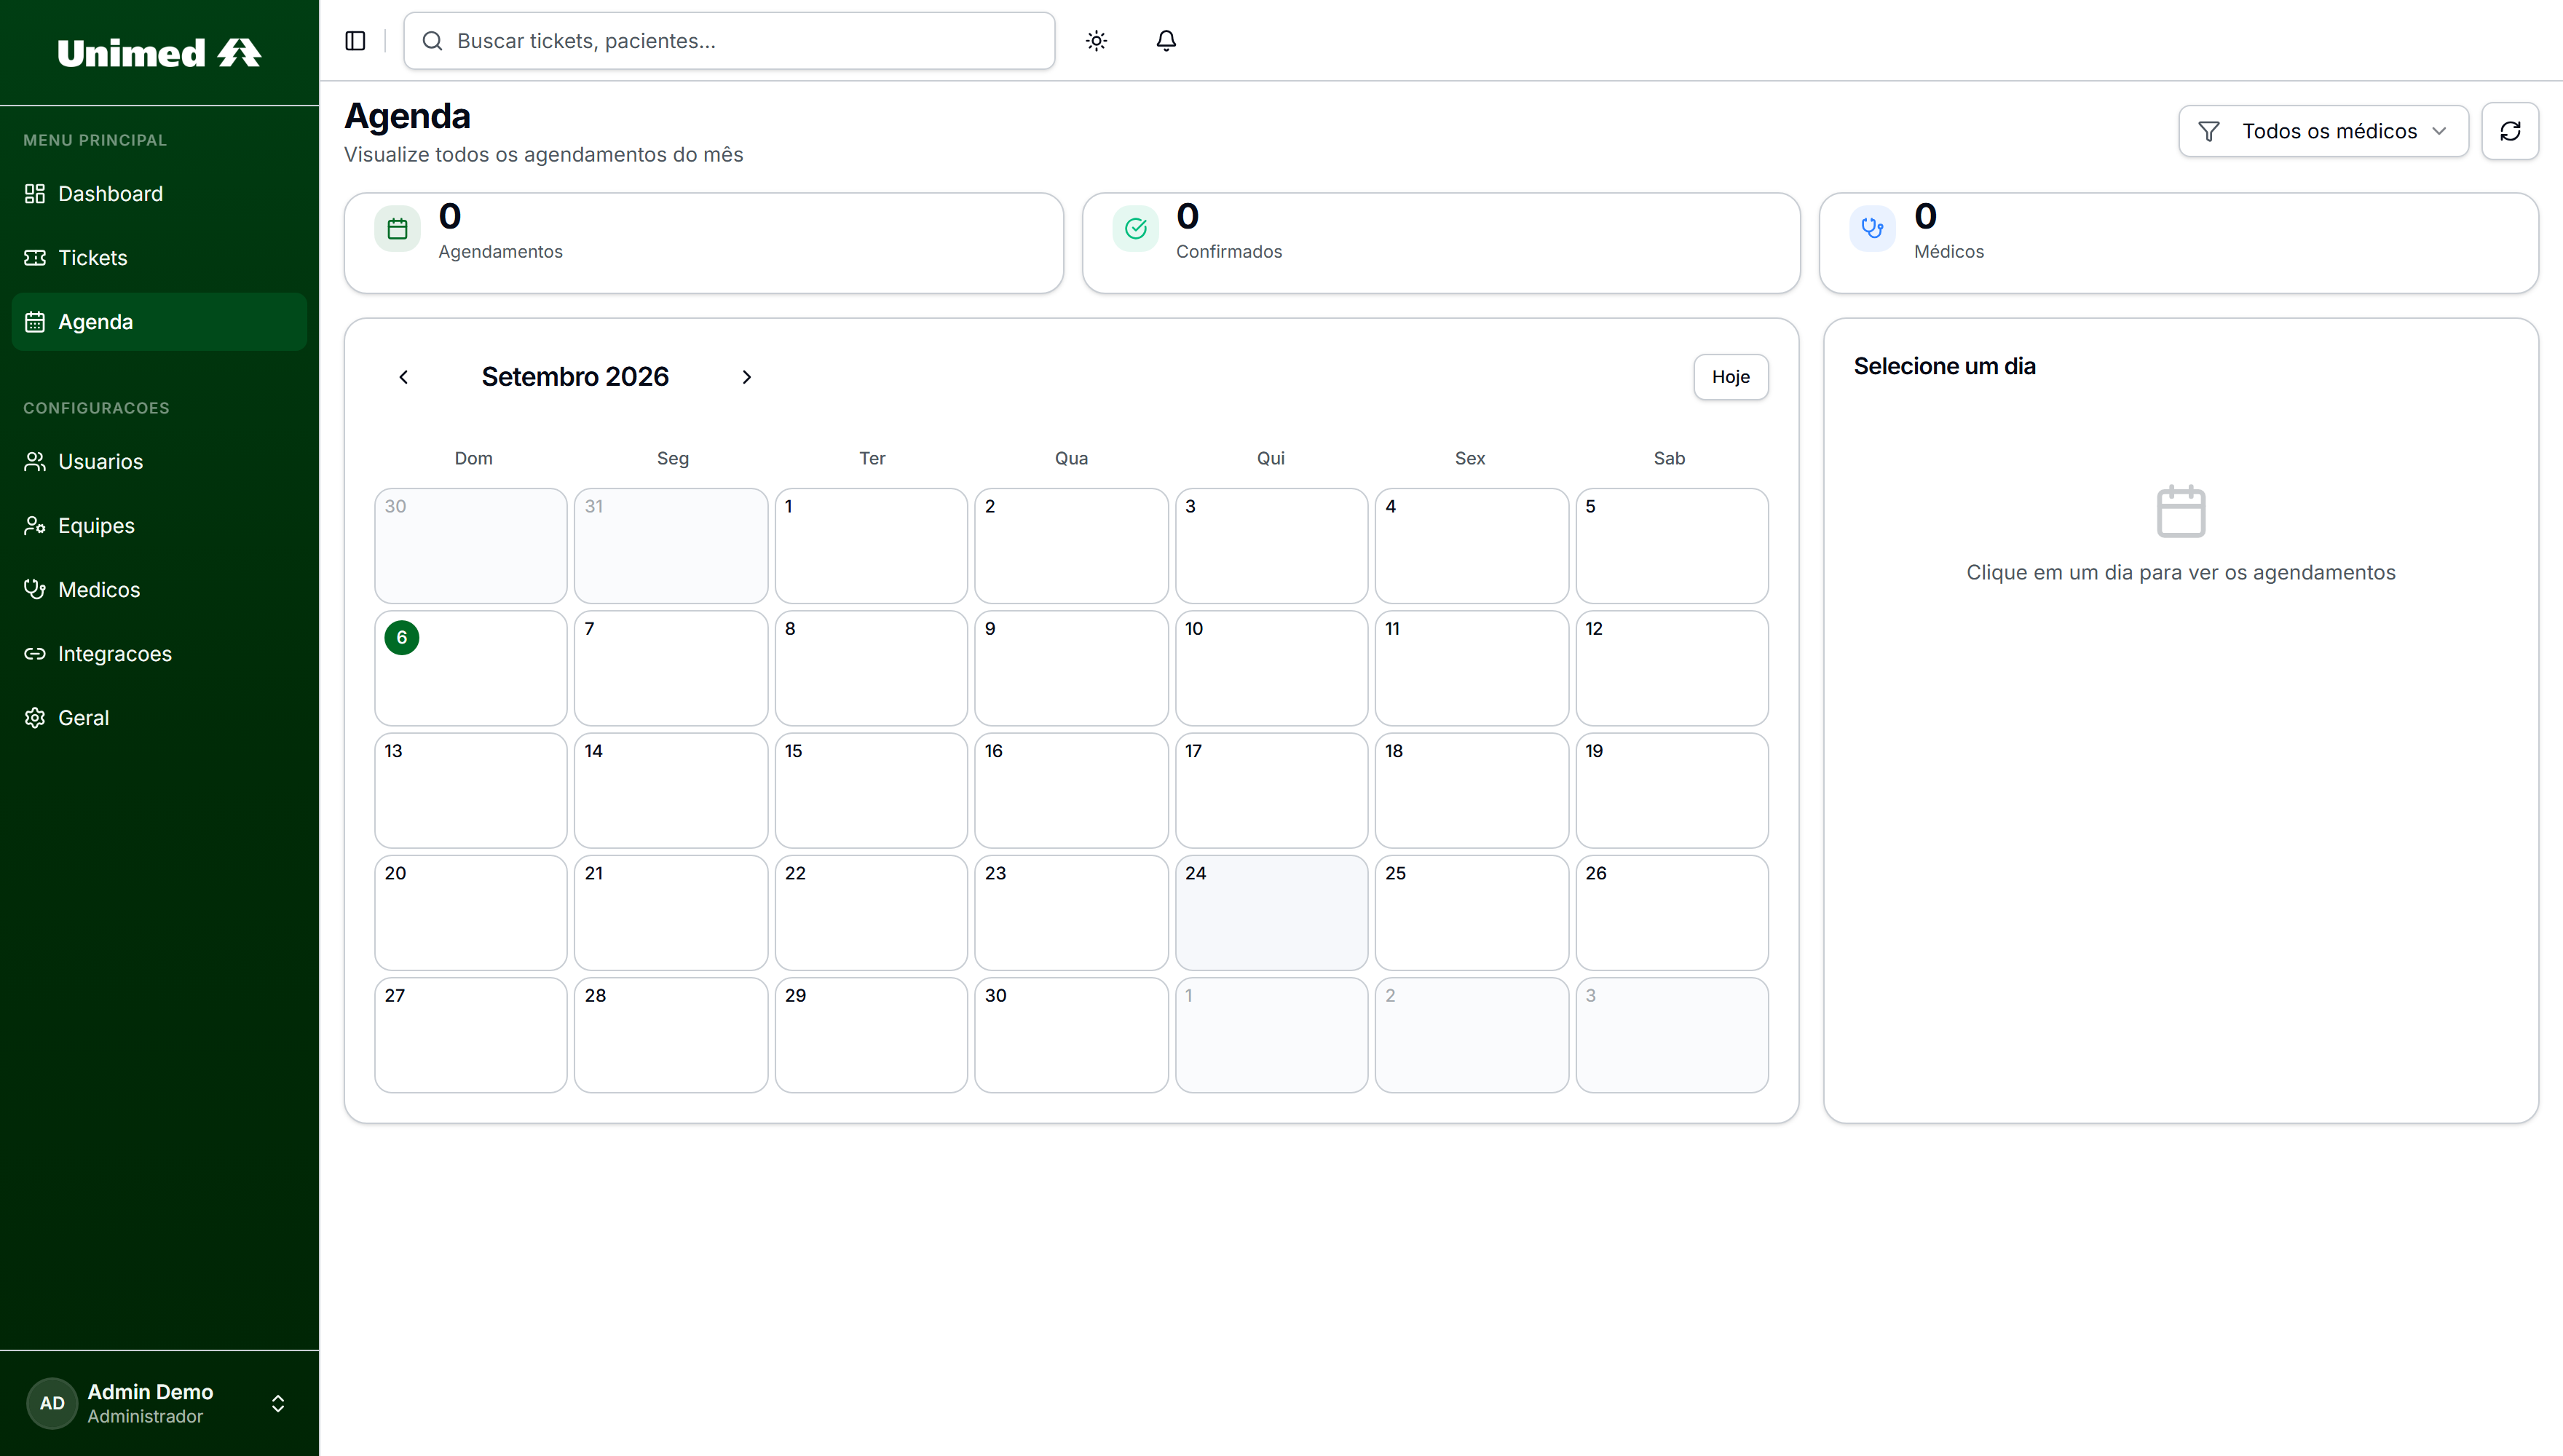
Task: Go to previous month arrow
Action: 403,377
